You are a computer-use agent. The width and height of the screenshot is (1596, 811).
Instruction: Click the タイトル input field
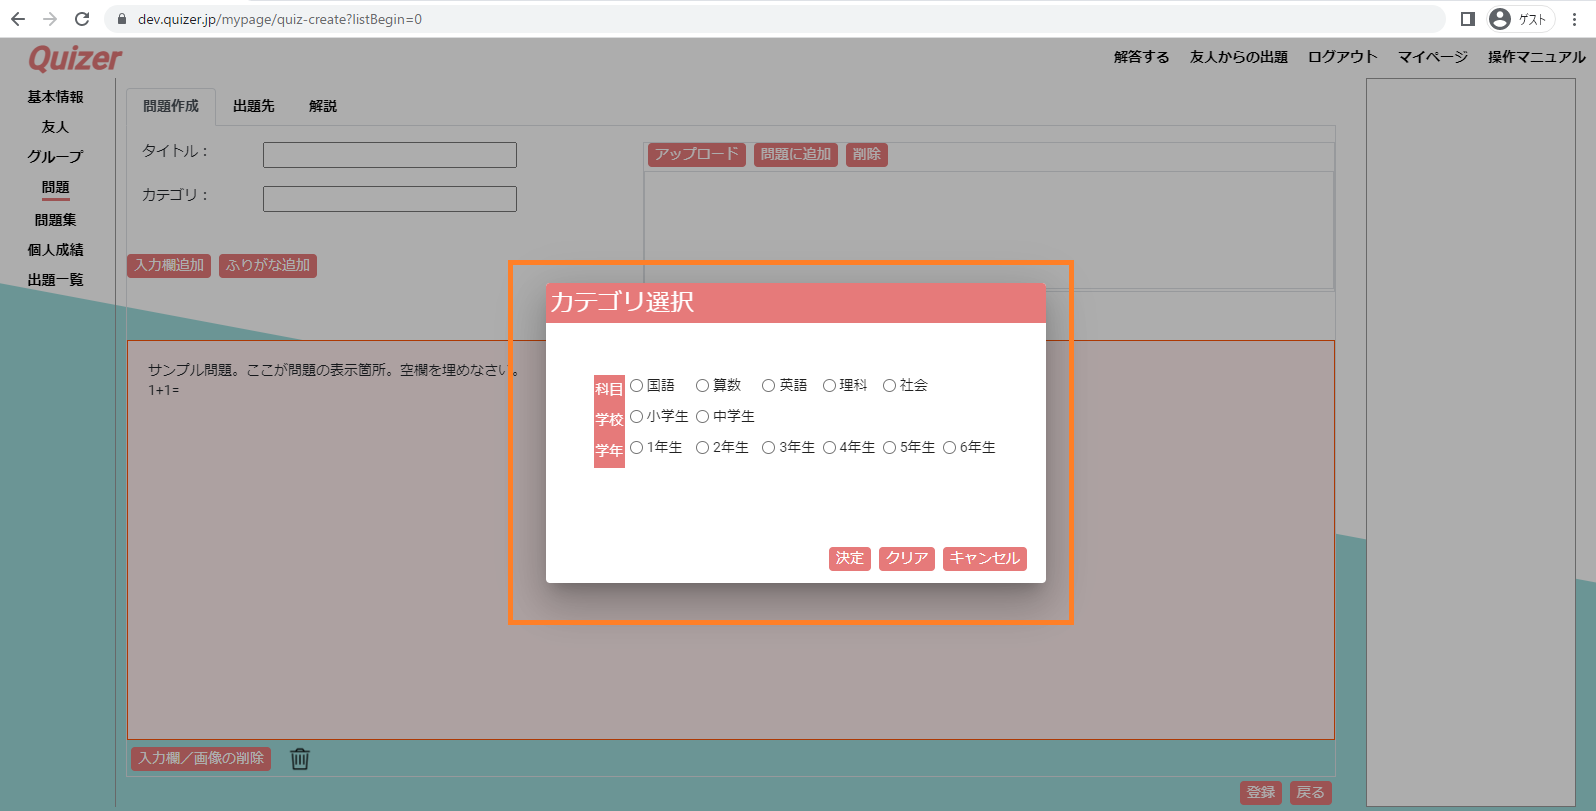389,155
